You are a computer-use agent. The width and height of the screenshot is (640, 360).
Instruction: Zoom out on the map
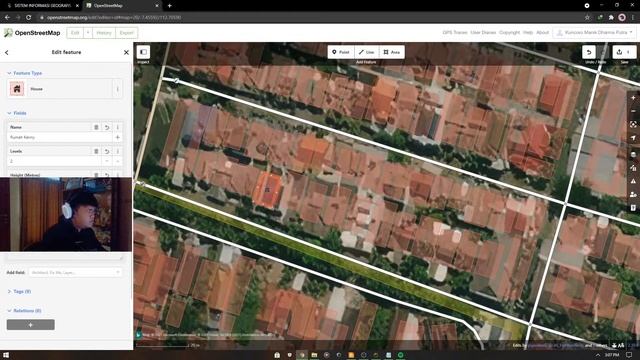click(x=633, y=111)
